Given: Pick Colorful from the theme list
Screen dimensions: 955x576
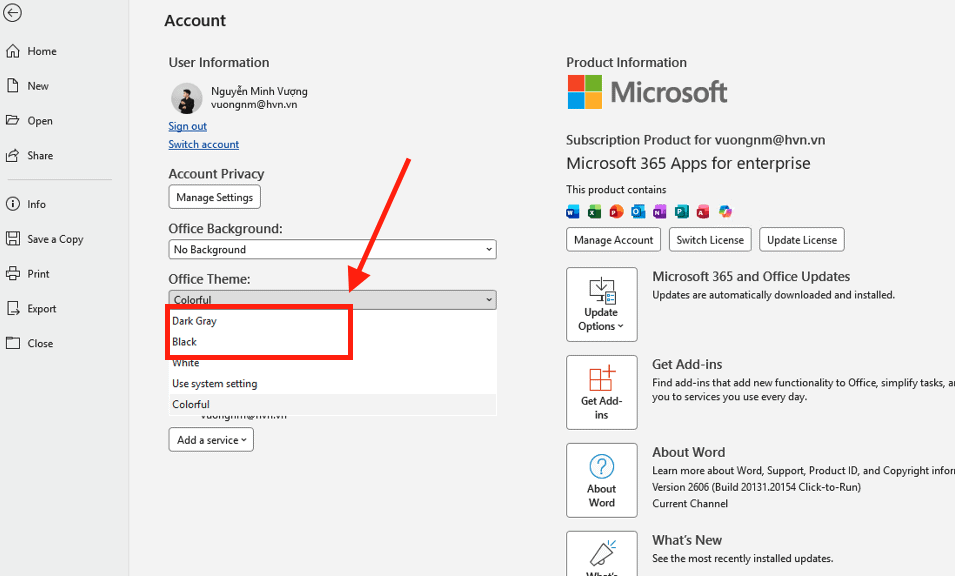Looking at the screenshot, I should (333, 404).
